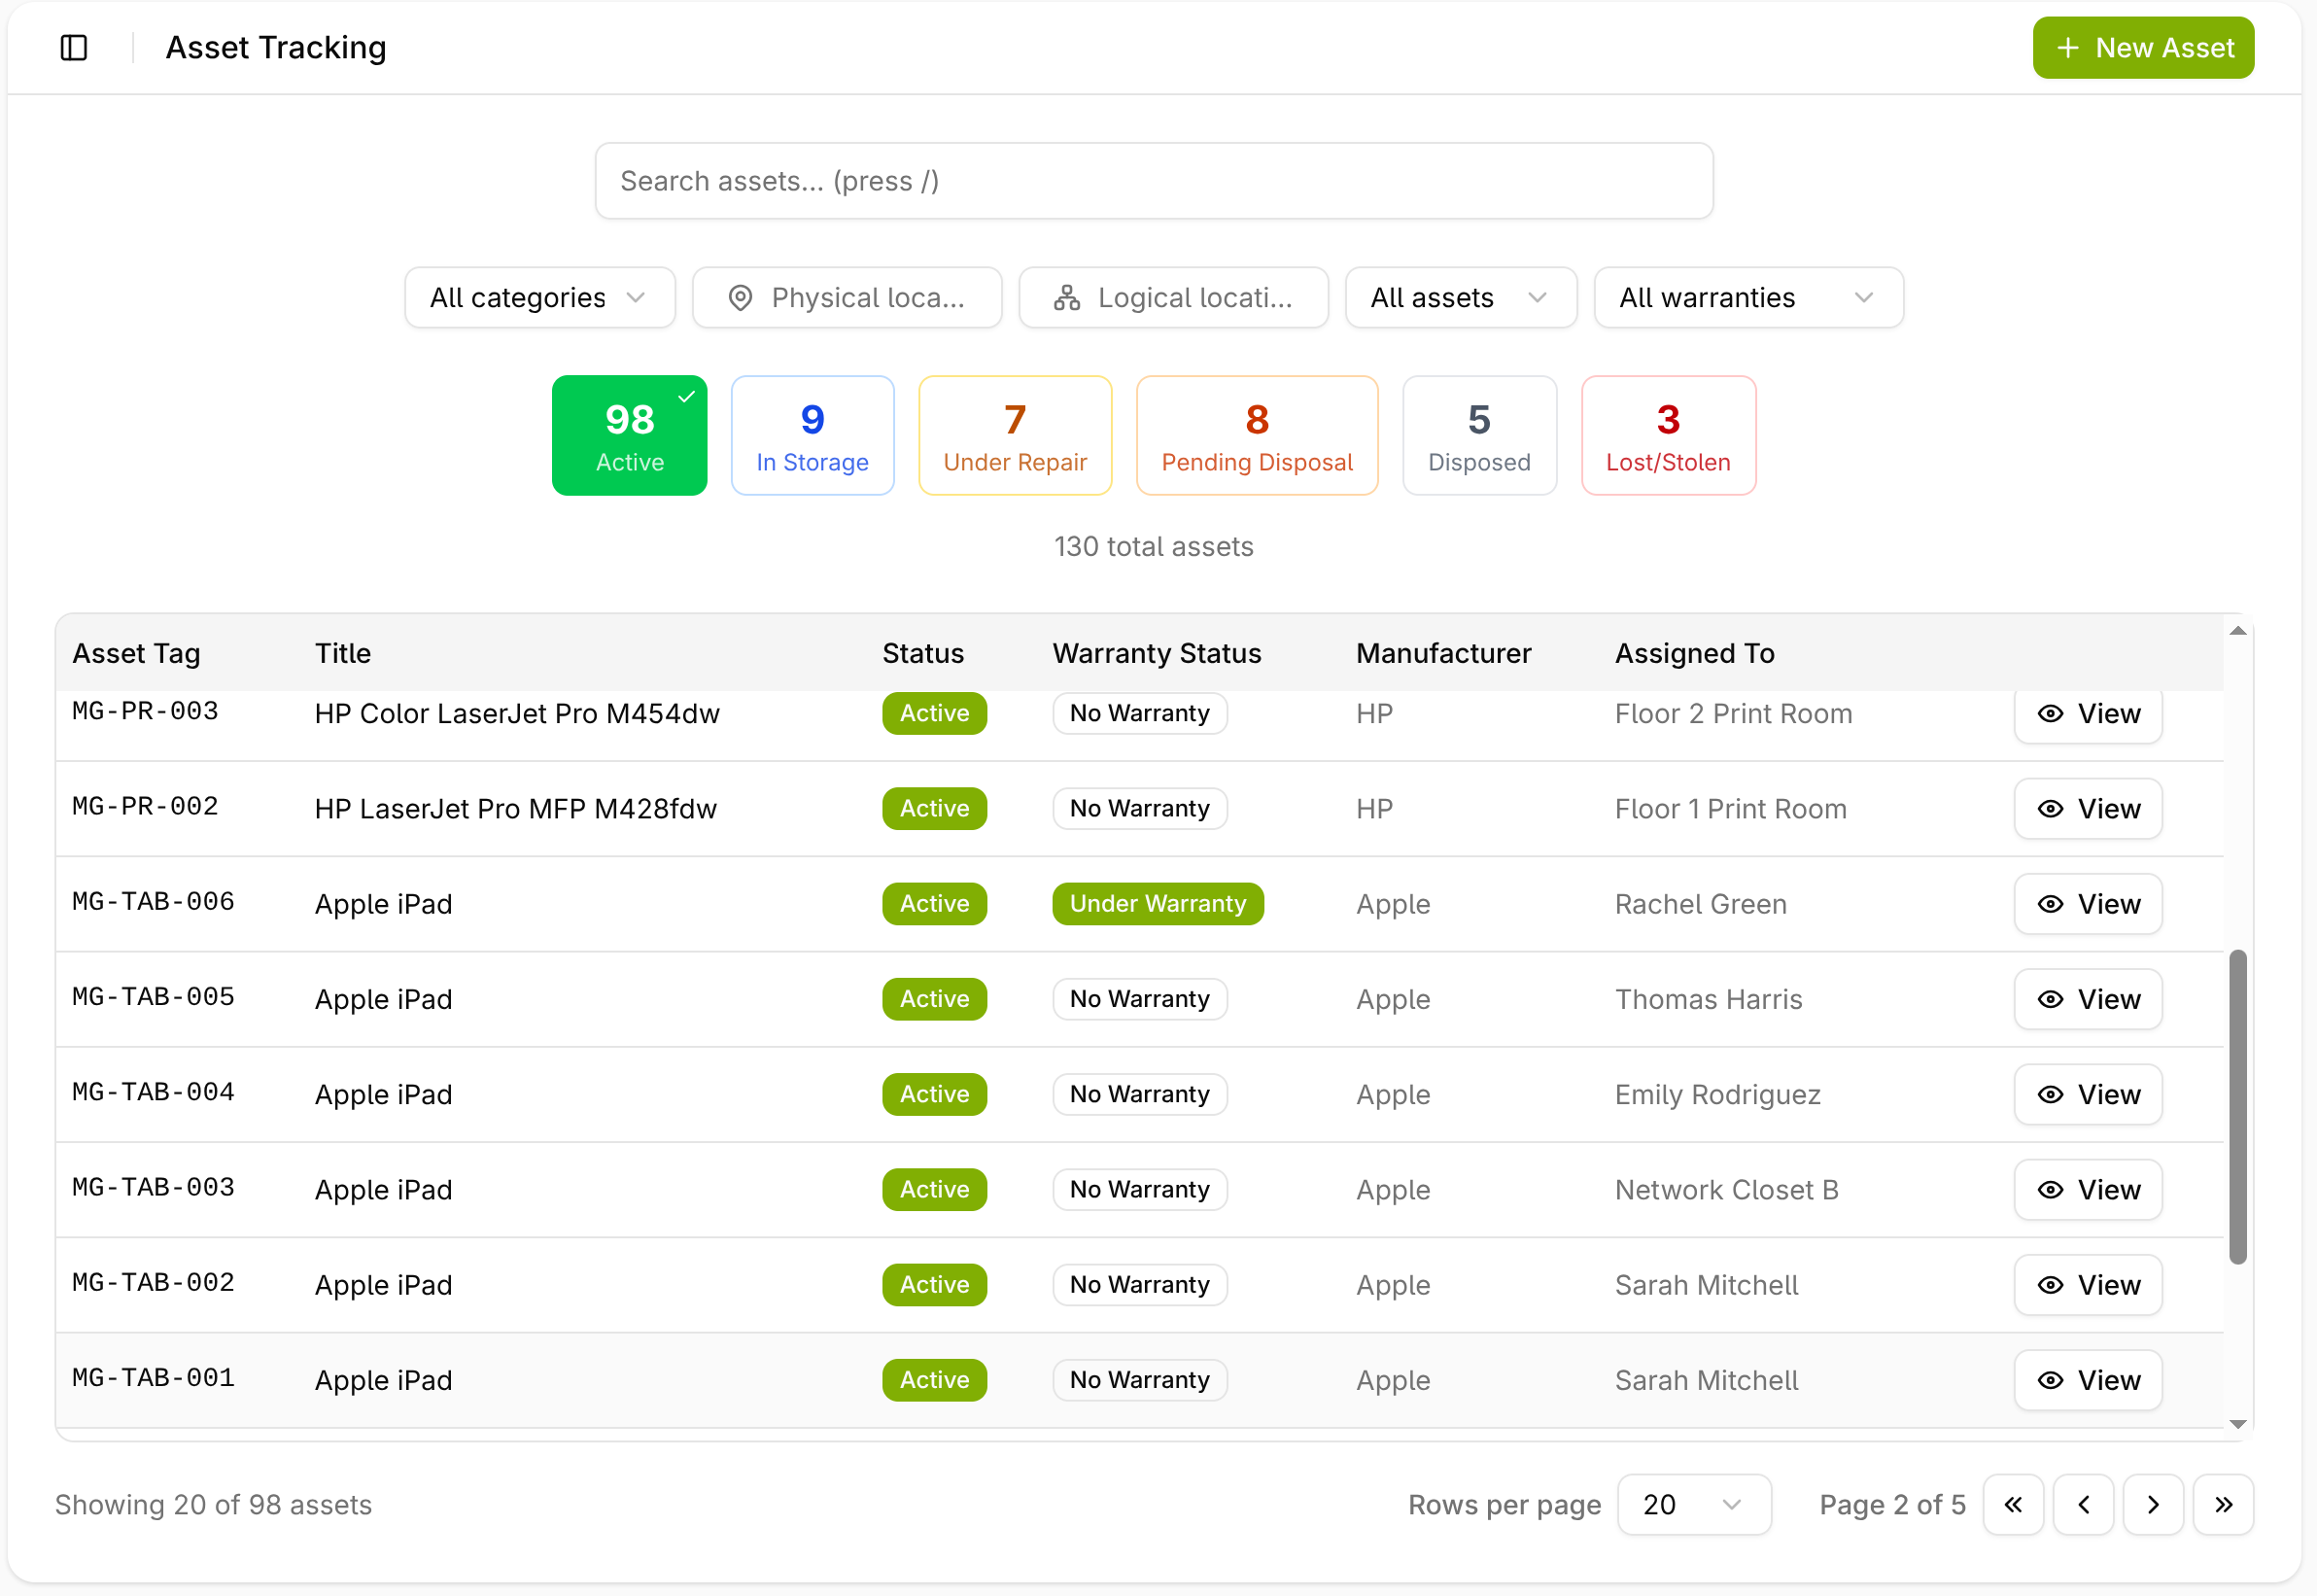2317x1596 pixels.
Task: Toggle the Active status filter card
Action: 629,436
